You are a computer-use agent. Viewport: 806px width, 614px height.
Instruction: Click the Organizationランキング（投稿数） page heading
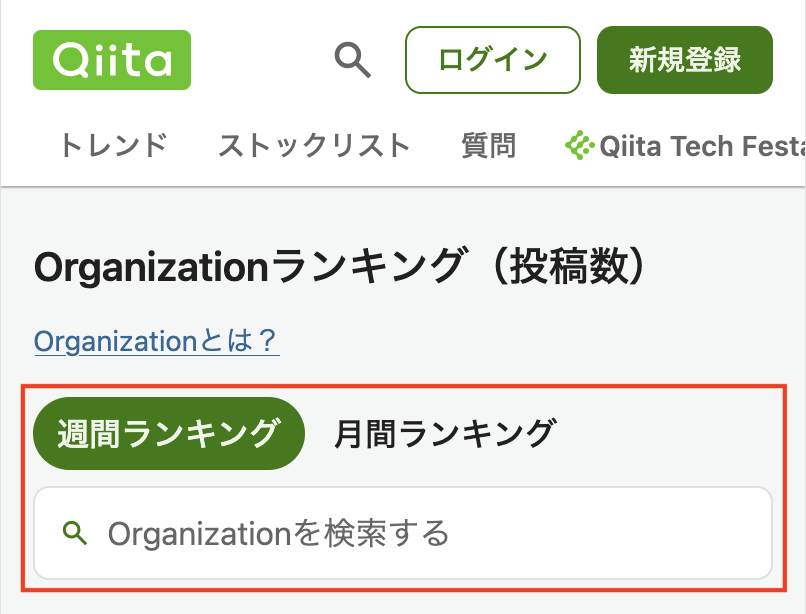[x=340, y=266]
